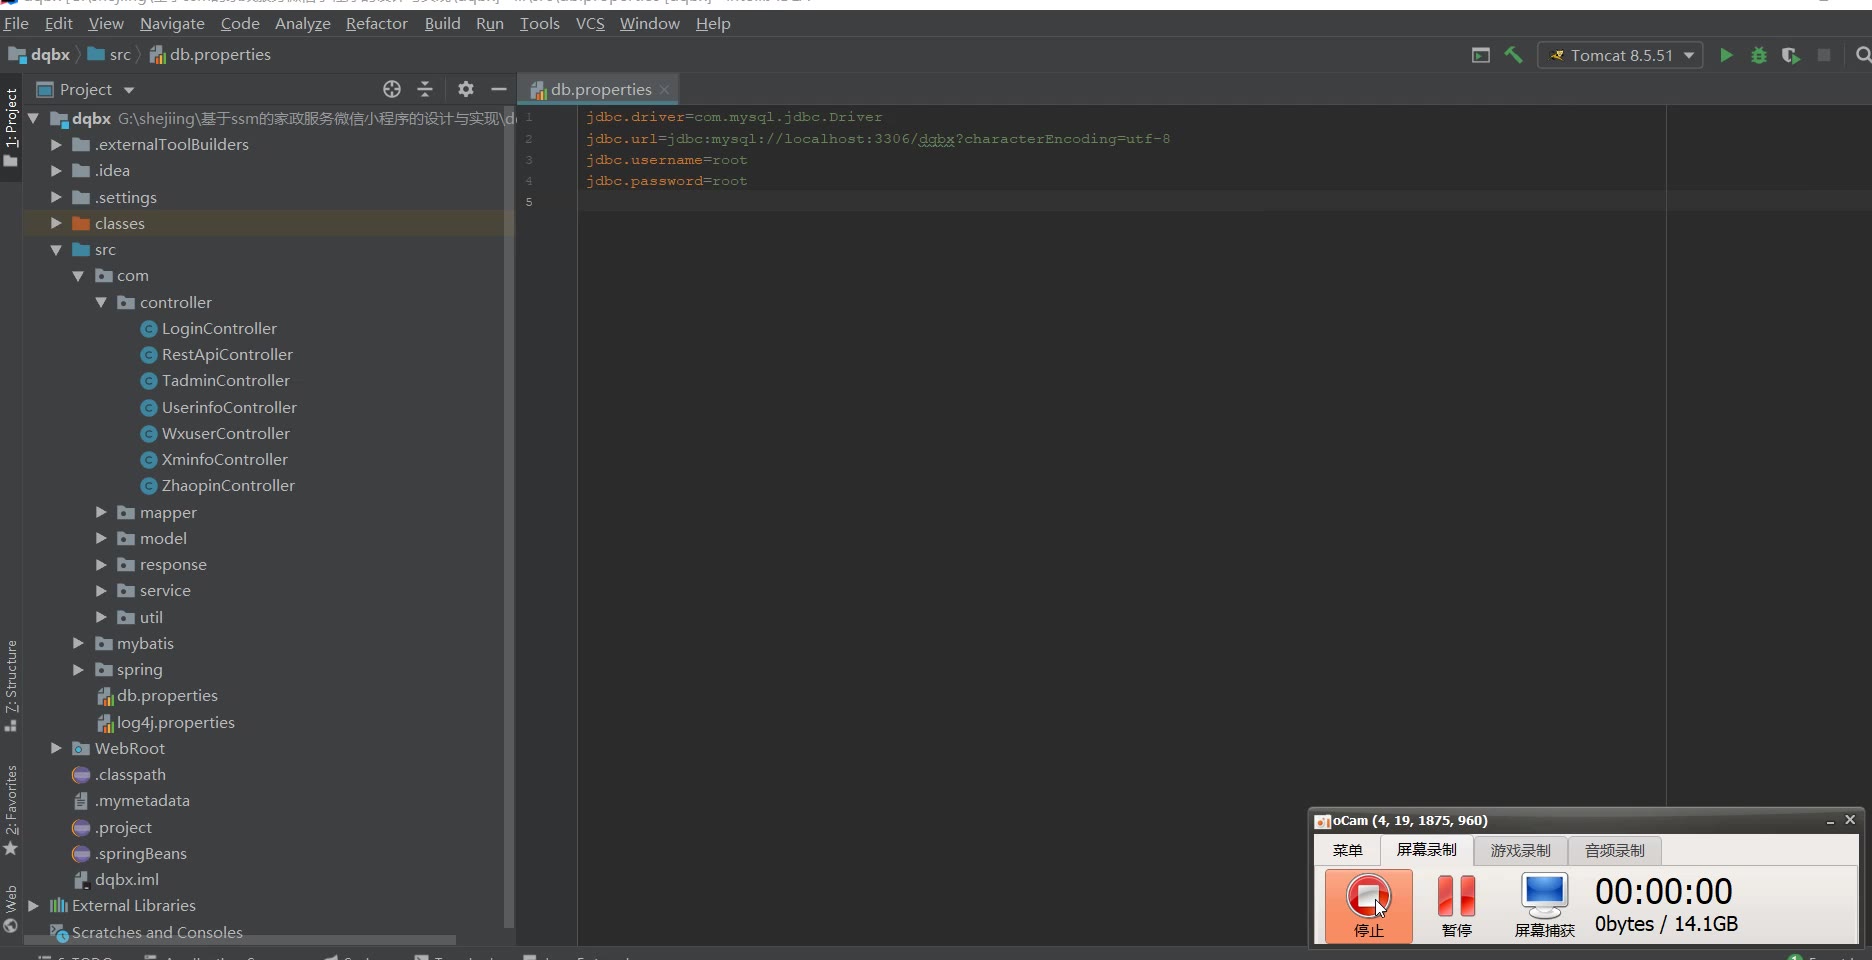Click the green Run button

(1726, 56)
